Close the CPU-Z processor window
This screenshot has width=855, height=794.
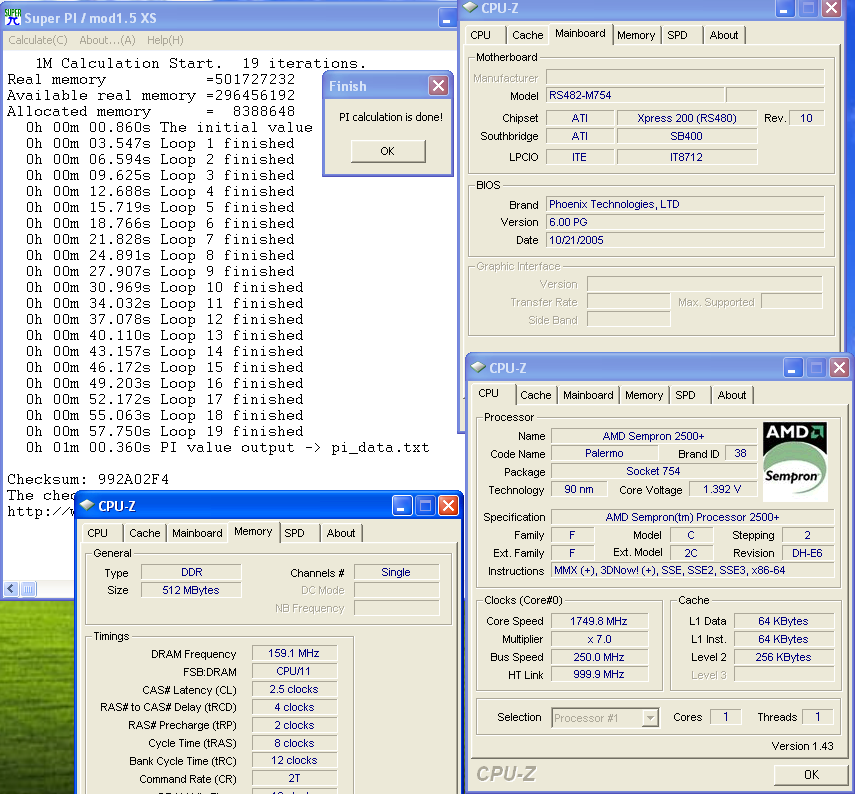(x=839, y=368)
